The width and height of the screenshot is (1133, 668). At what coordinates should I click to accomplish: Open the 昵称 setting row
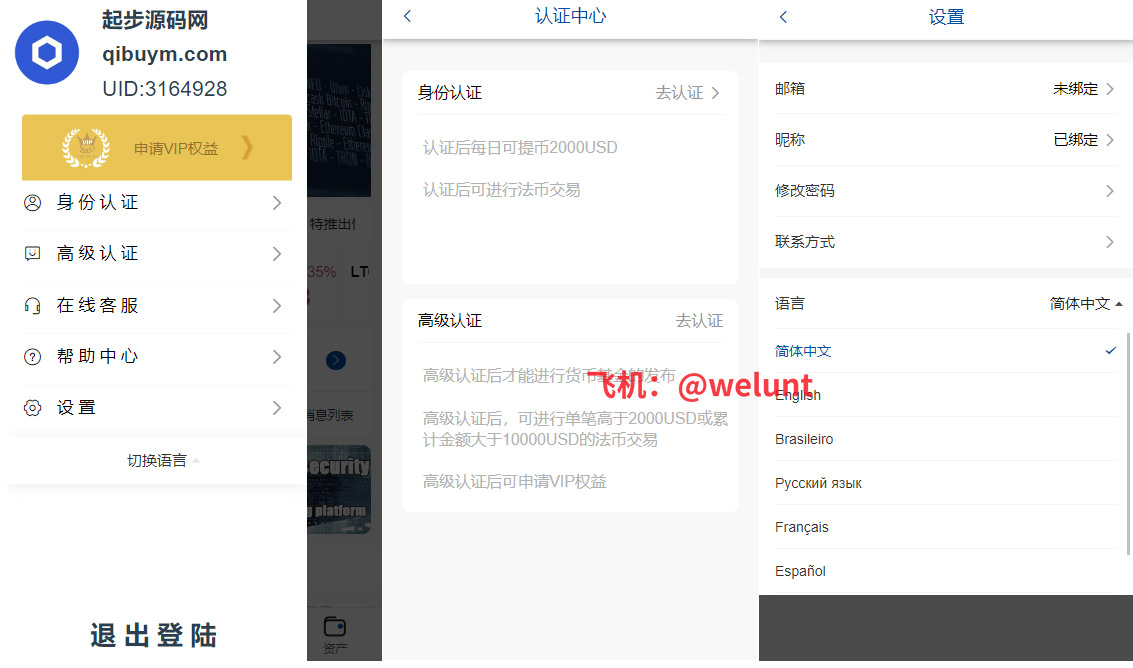(945, 140)
